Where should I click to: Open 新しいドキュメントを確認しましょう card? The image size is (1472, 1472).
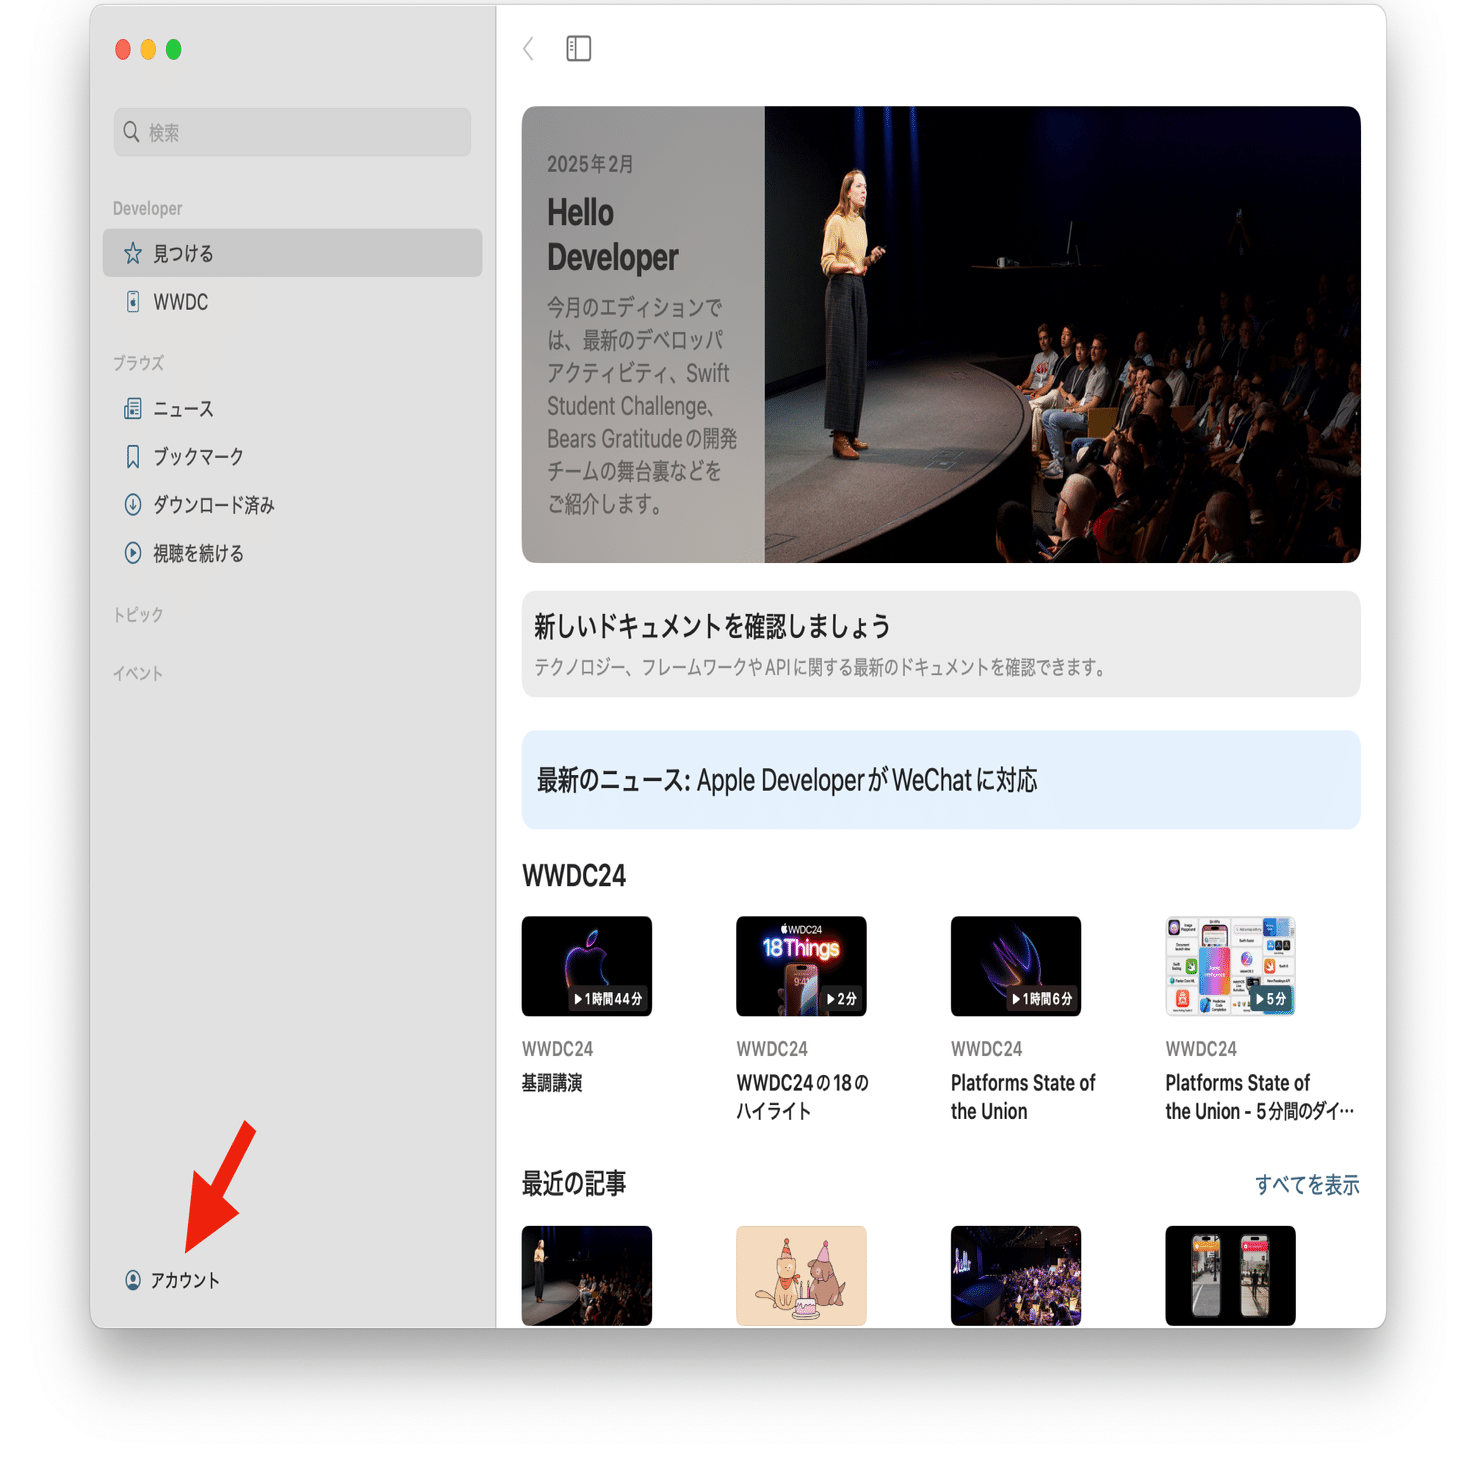(941, 644)
